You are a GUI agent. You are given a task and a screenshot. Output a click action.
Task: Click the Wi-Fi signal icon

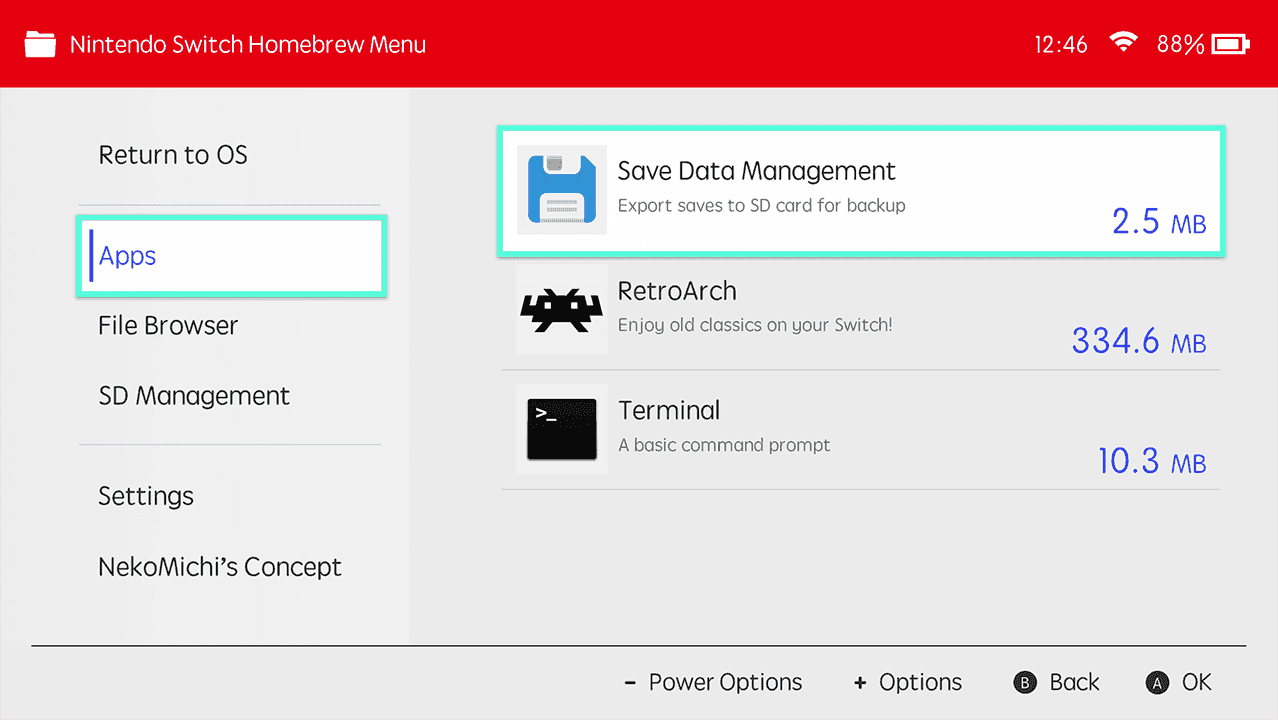[x=1124, y=43]
